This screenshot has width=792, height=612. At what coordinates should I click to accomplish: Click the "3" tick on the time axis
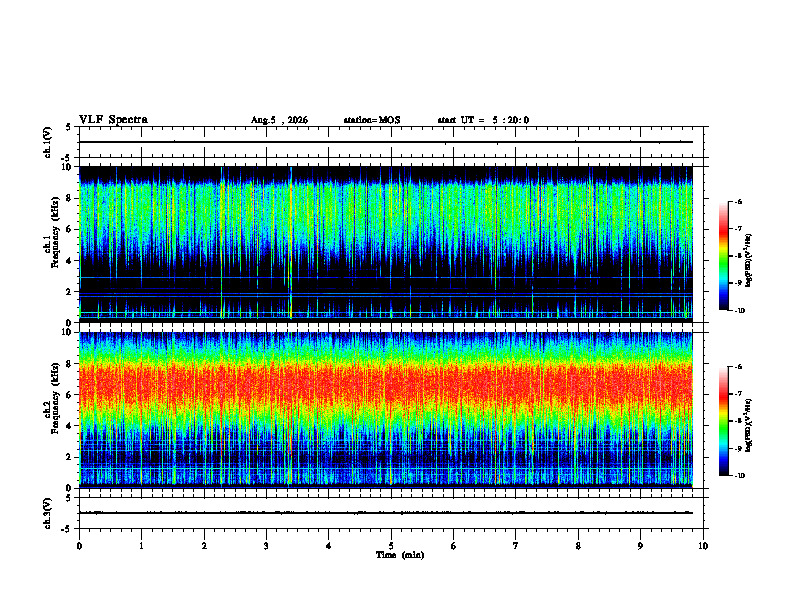[x=266, y=546]
